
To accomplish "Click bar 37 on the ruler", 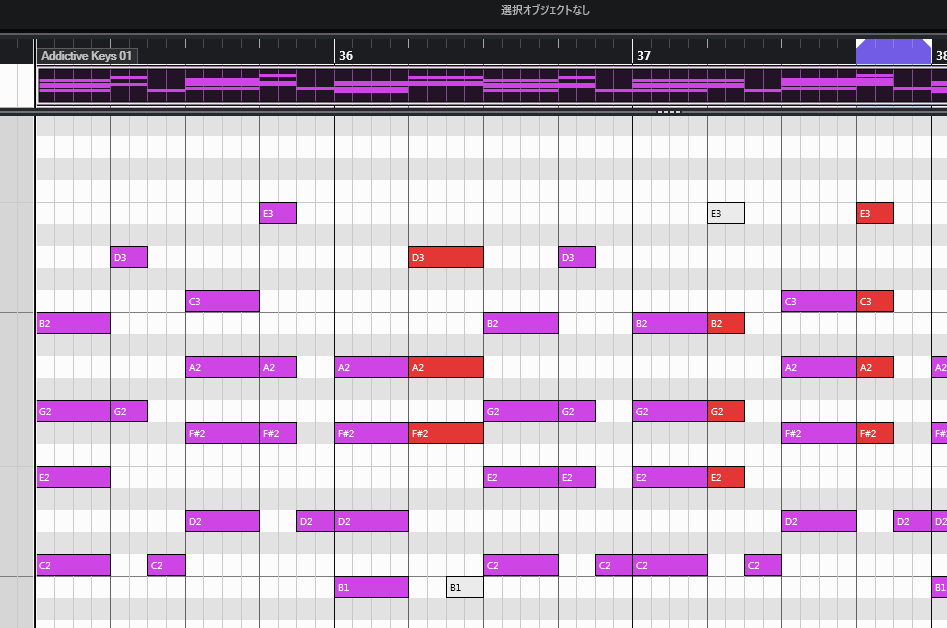I will 644,55.
